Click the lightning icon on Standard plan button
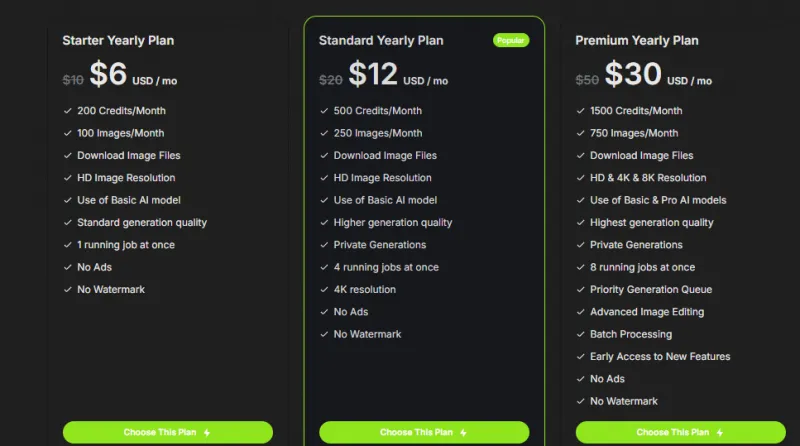 [463, 433]
